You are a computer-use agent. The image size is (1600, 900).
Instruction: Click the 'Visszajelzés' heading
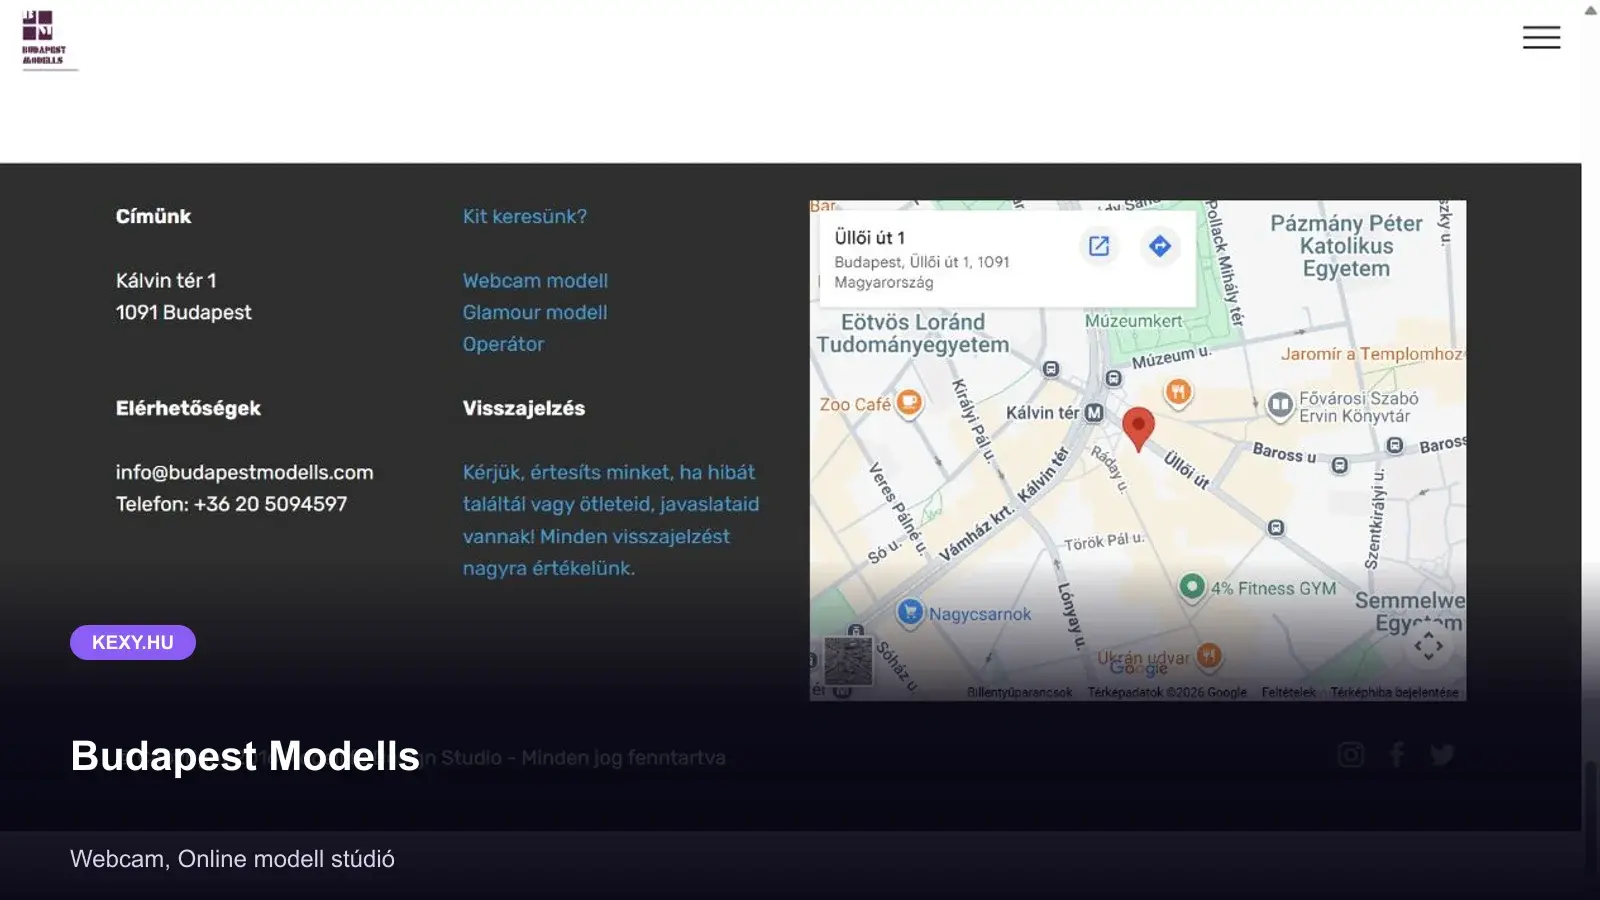click(x=524, y=408)
